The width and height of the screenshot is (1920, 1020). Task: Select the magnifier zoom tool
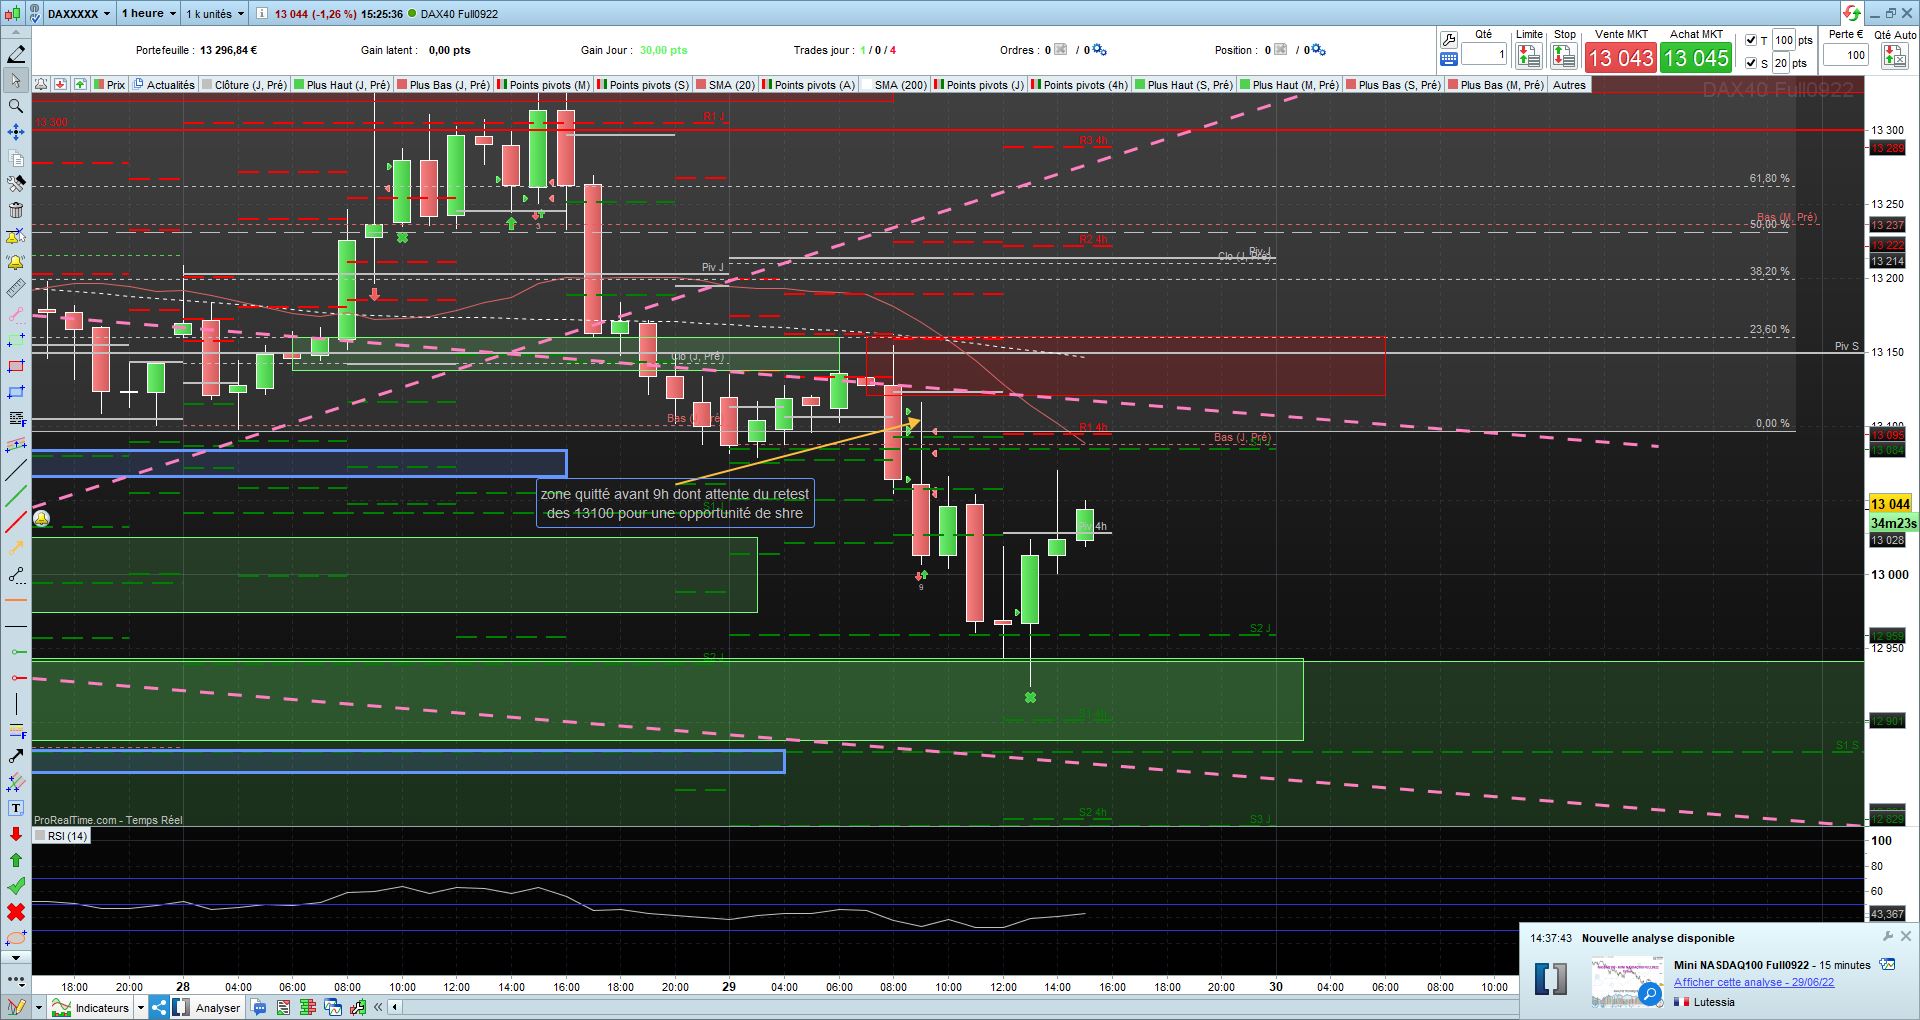(15, 106)
